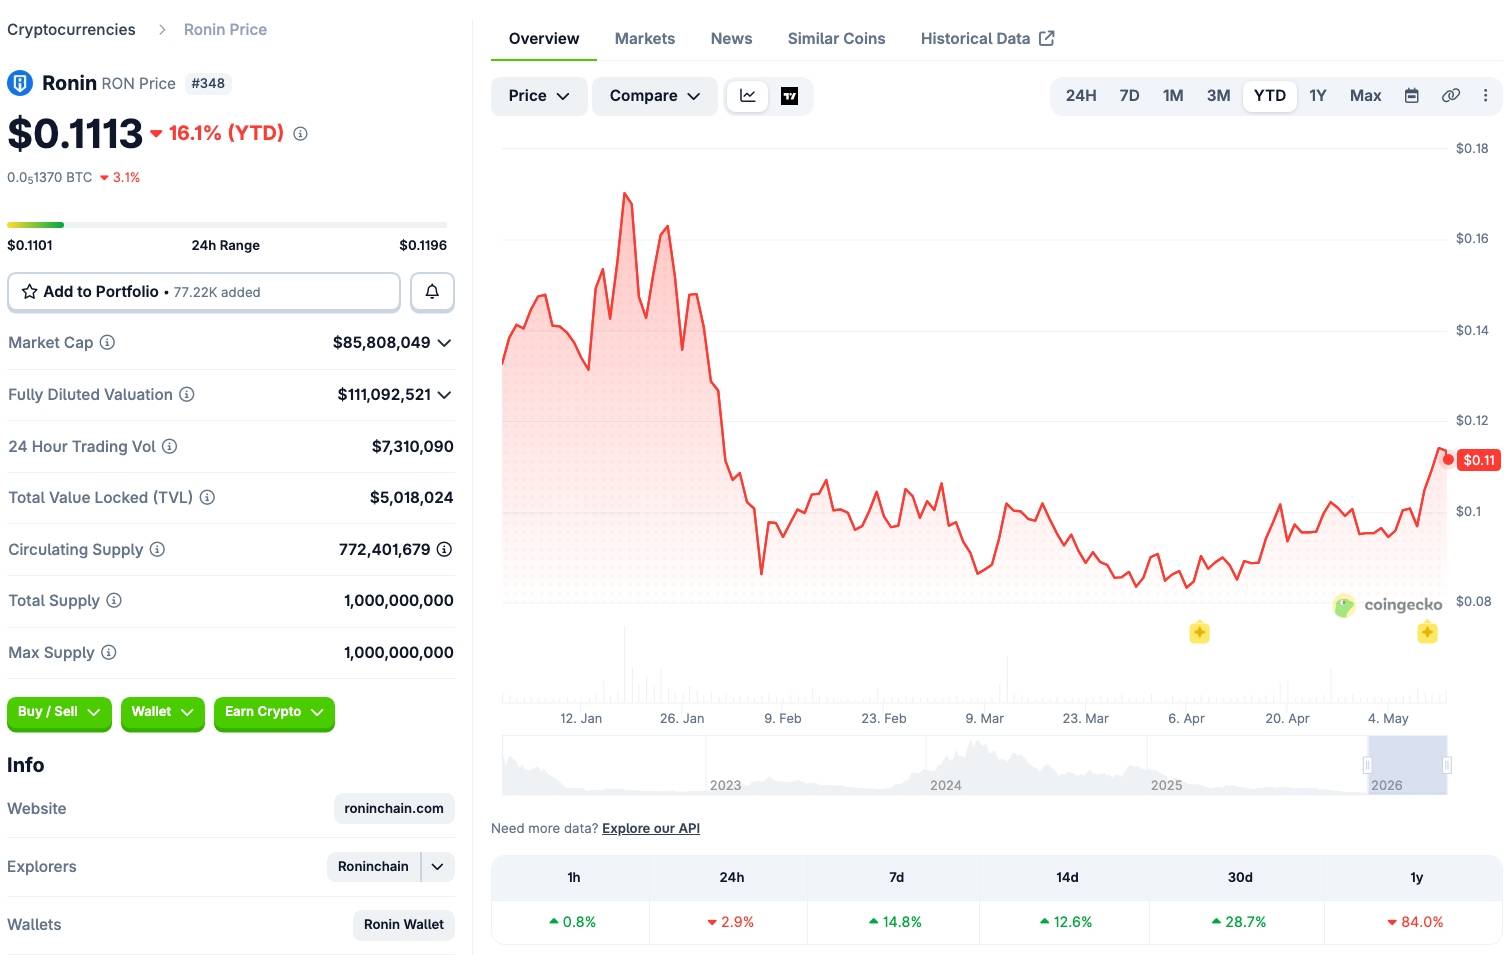1509x955 pixels.
Task: Open the chart more options menu
Action: point(1485,96)
